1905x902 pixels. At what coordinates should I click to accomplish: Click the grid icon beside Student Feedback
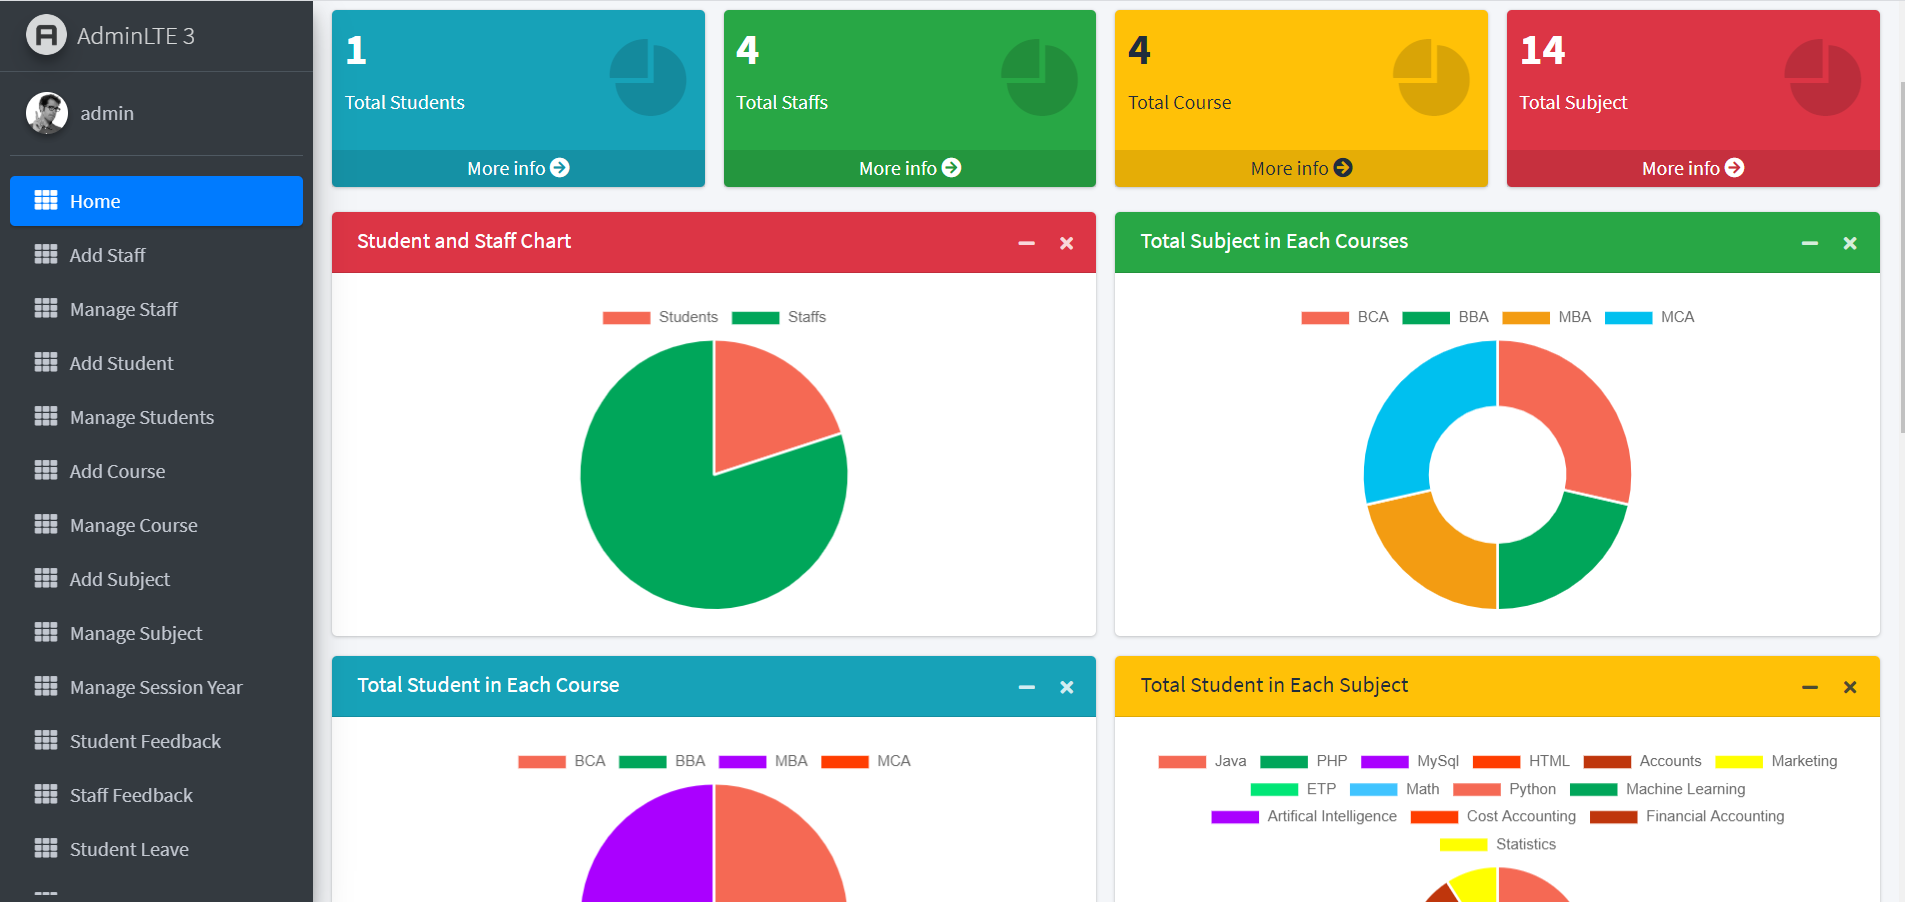(x=46, y=741)
